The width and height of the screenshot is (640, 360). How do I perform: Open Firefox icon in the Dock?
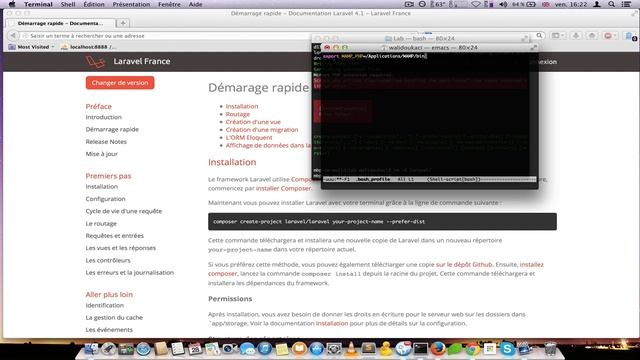pos(438,349)
